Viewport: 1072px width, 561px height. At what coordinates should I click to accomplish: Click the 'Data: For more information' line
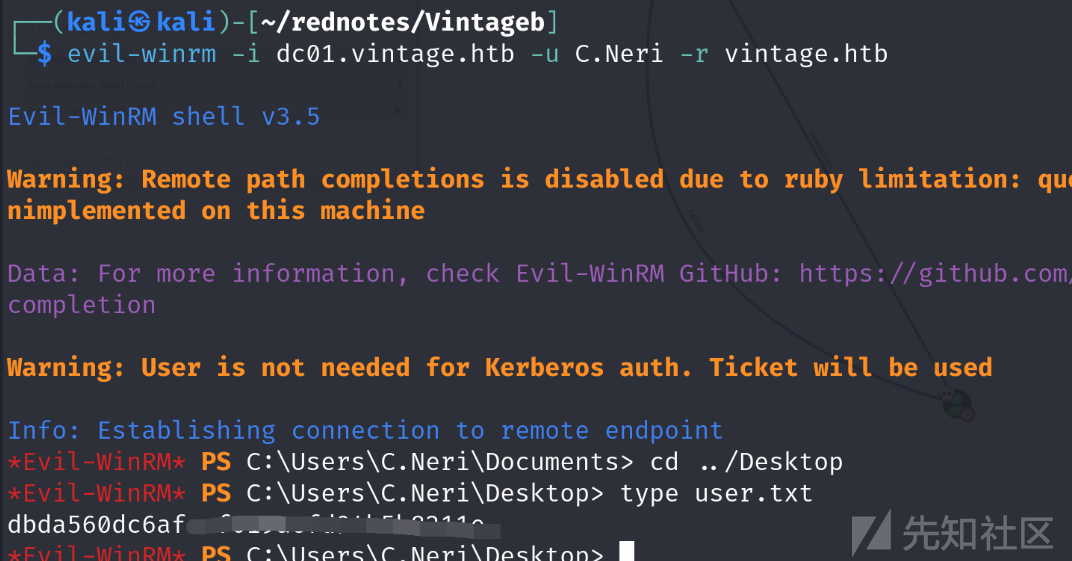[539, 274]
